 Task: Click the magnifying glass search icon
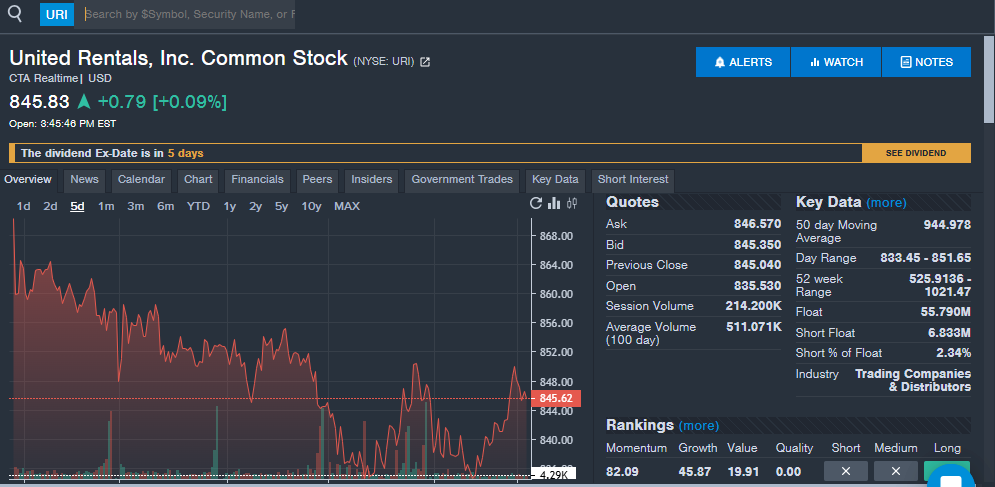coord(15,14)
